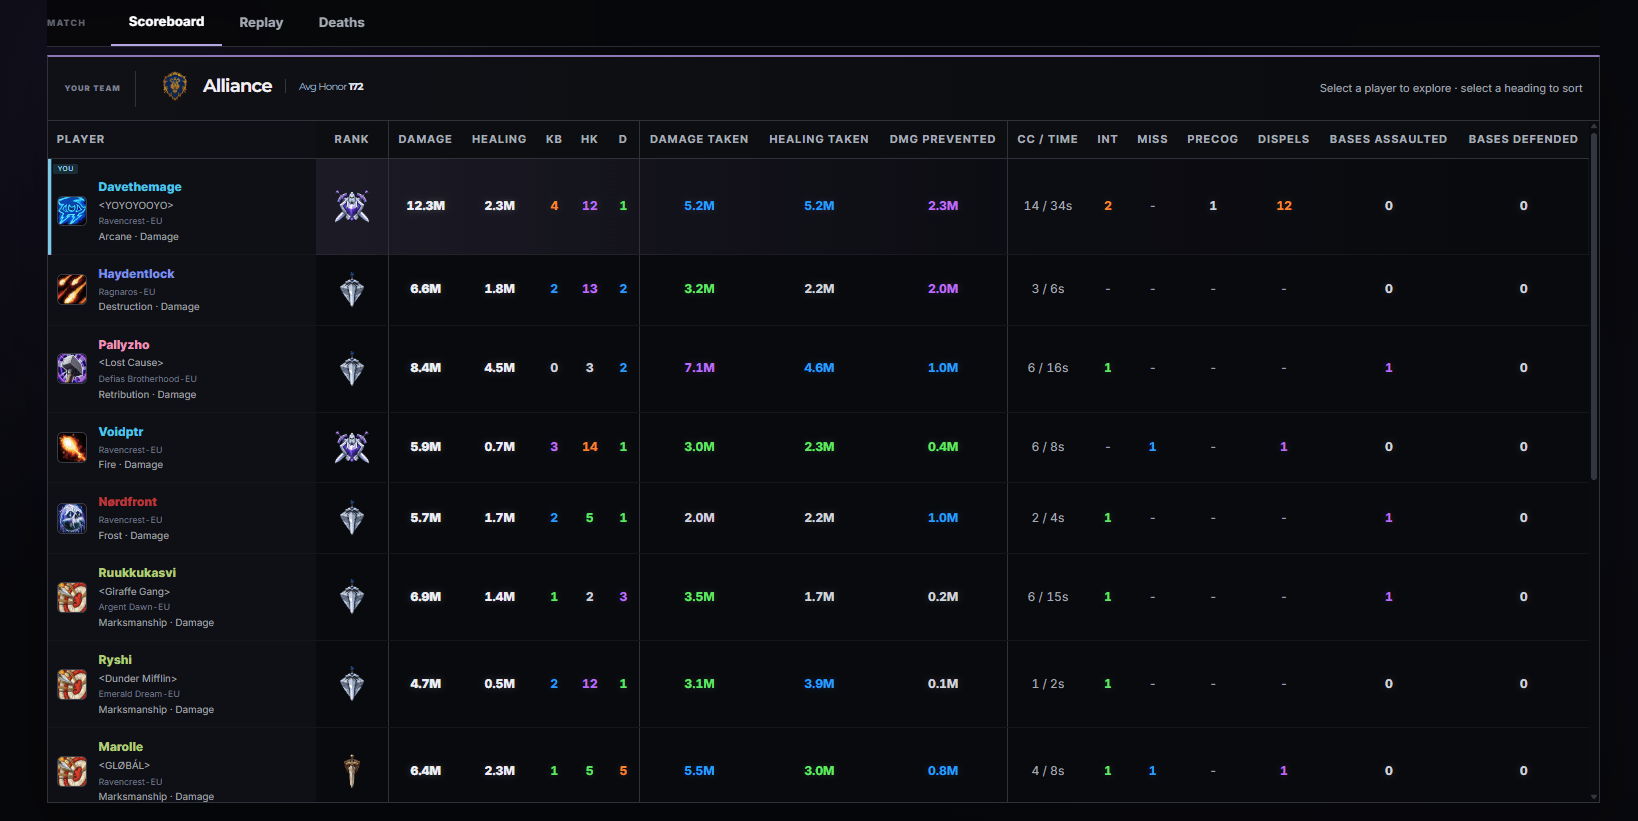
Task: Click the scrollbar down arrow
Action: pos(1594,797)
